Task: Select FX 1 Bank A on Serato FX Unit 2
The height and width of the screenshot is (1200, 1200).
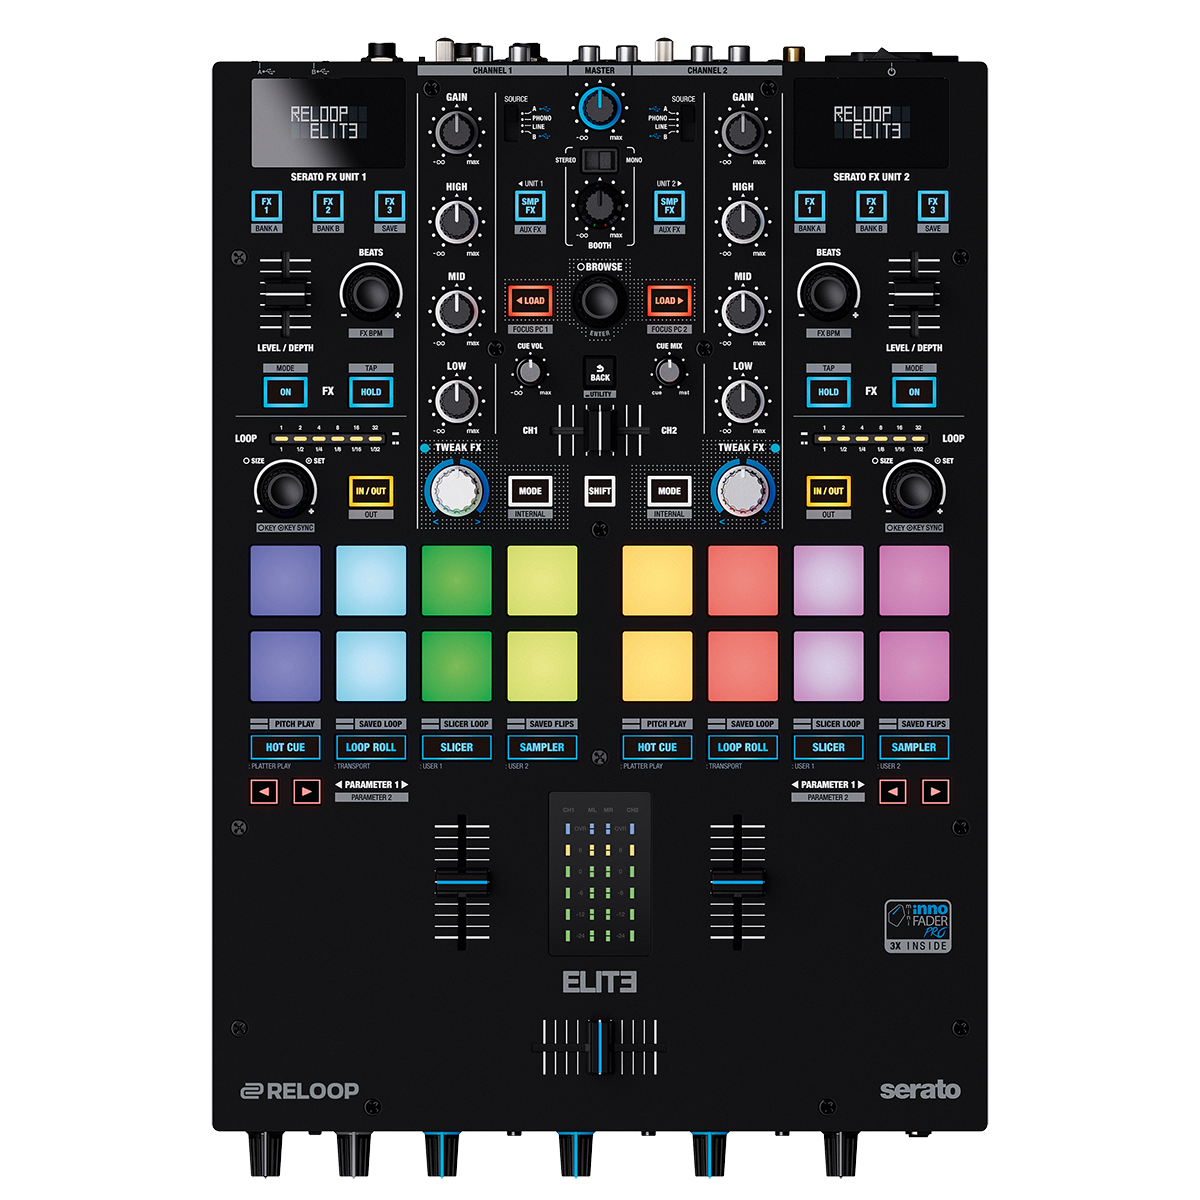Action: [810, 206]
